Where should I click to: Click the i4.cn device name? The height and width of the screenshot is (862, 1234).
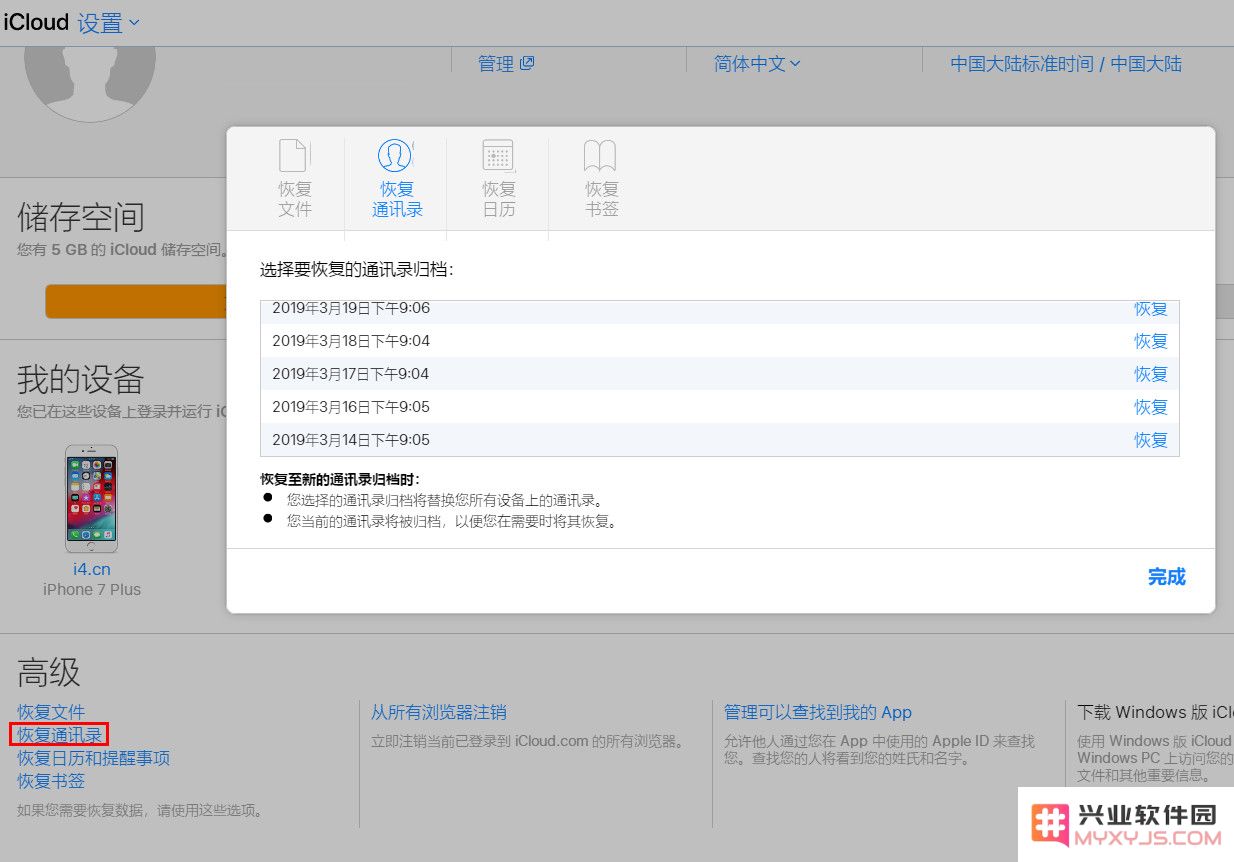pyautogui.click(x=91, y=569)
